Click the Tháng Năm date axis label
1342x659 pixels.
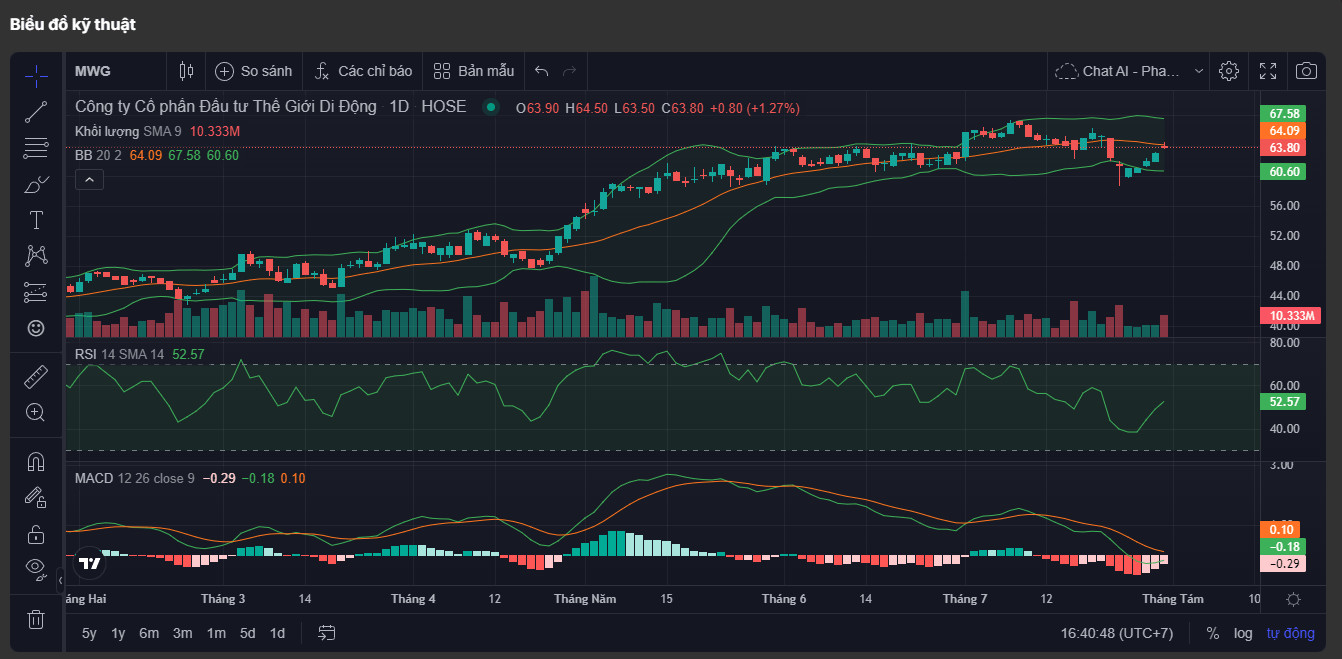[x=585, y=599]
